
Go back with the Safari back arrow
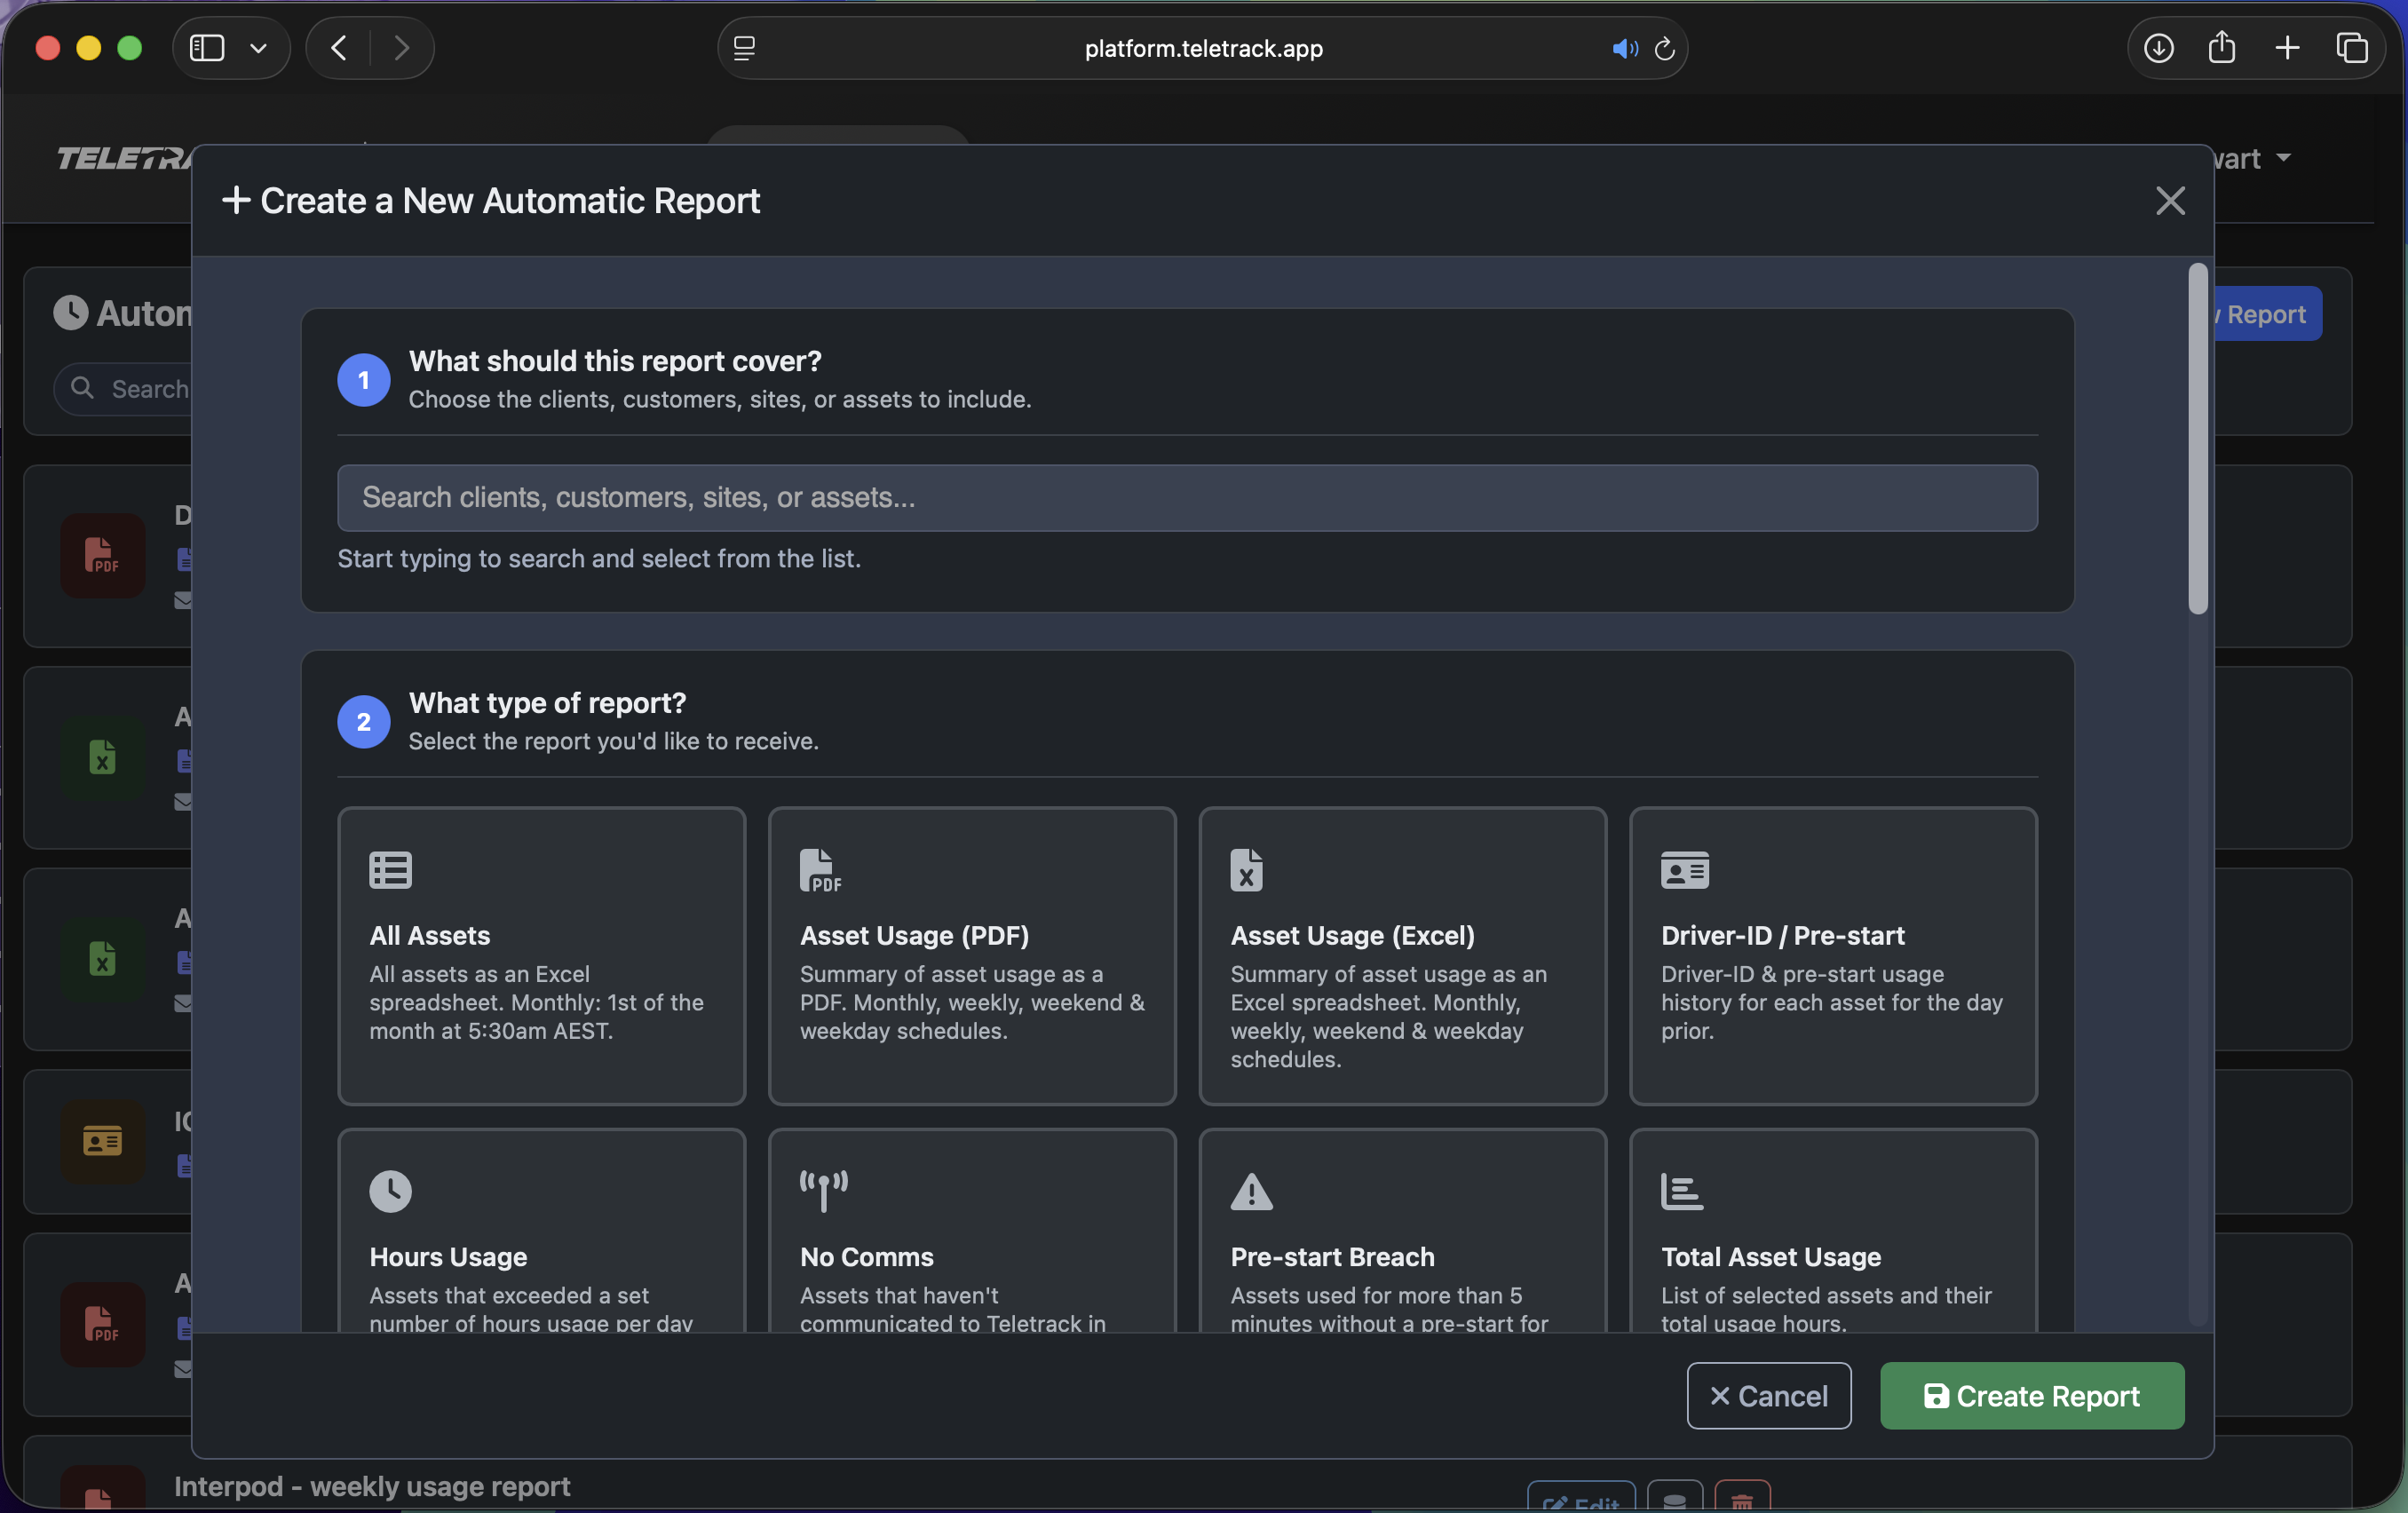click(339, 47)
